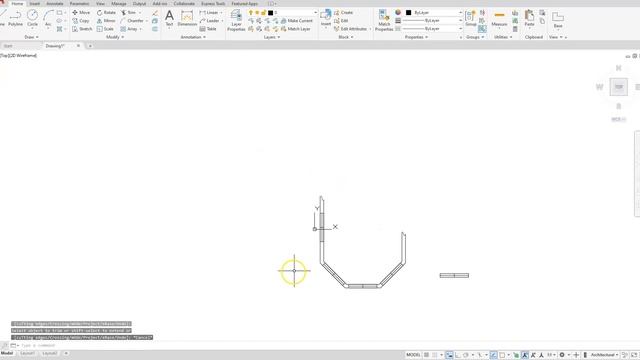Toggle grid display in status bar

coord(426,355)
